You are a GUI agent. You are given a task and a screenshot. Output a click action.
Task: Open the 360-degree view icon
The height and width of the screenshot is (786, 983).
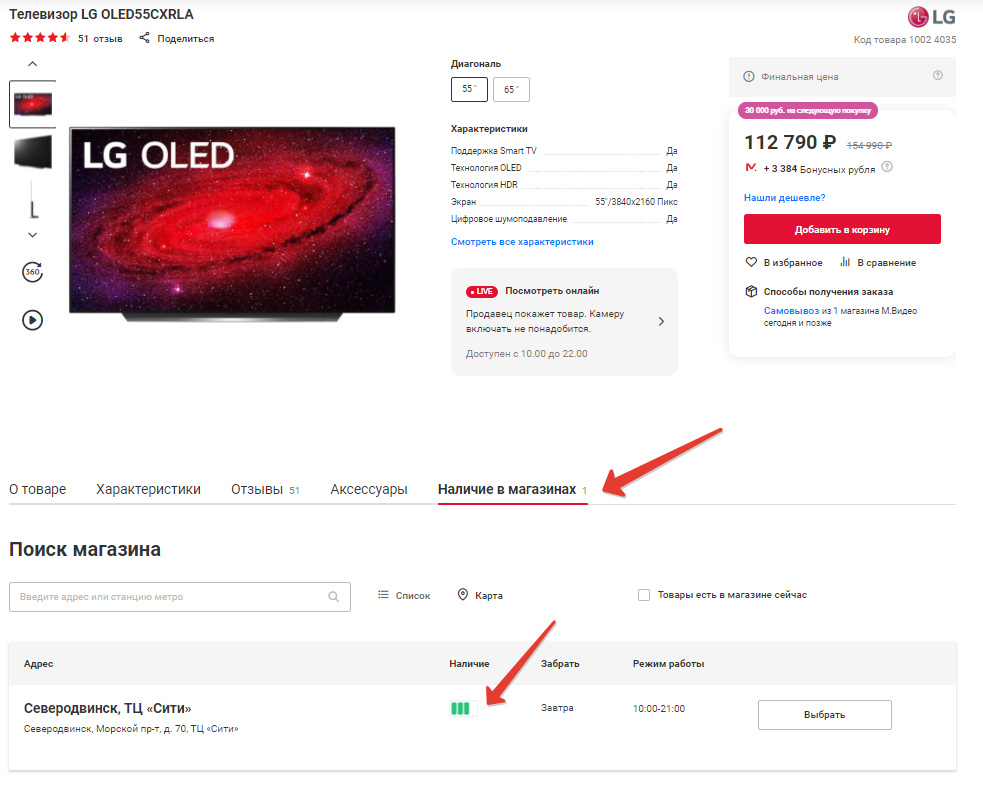32,272
